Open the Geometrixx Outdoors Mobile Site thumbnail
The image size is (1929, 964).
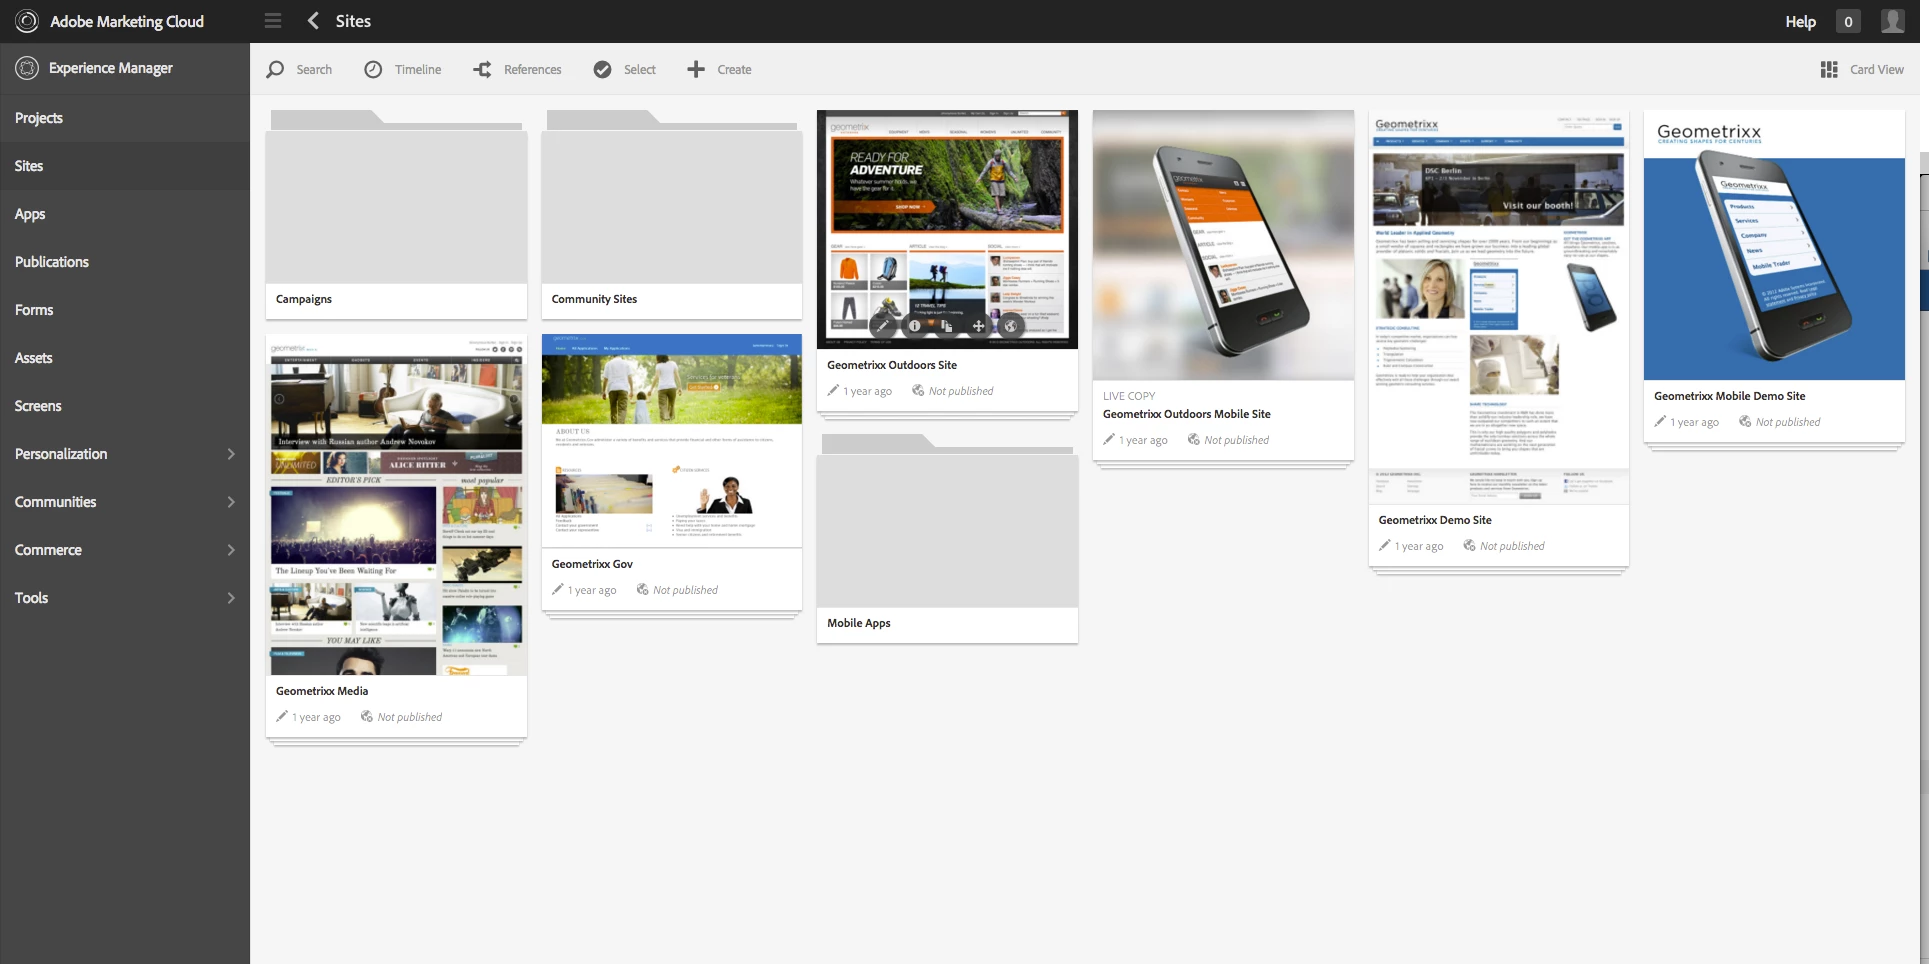coord(1223,245)
